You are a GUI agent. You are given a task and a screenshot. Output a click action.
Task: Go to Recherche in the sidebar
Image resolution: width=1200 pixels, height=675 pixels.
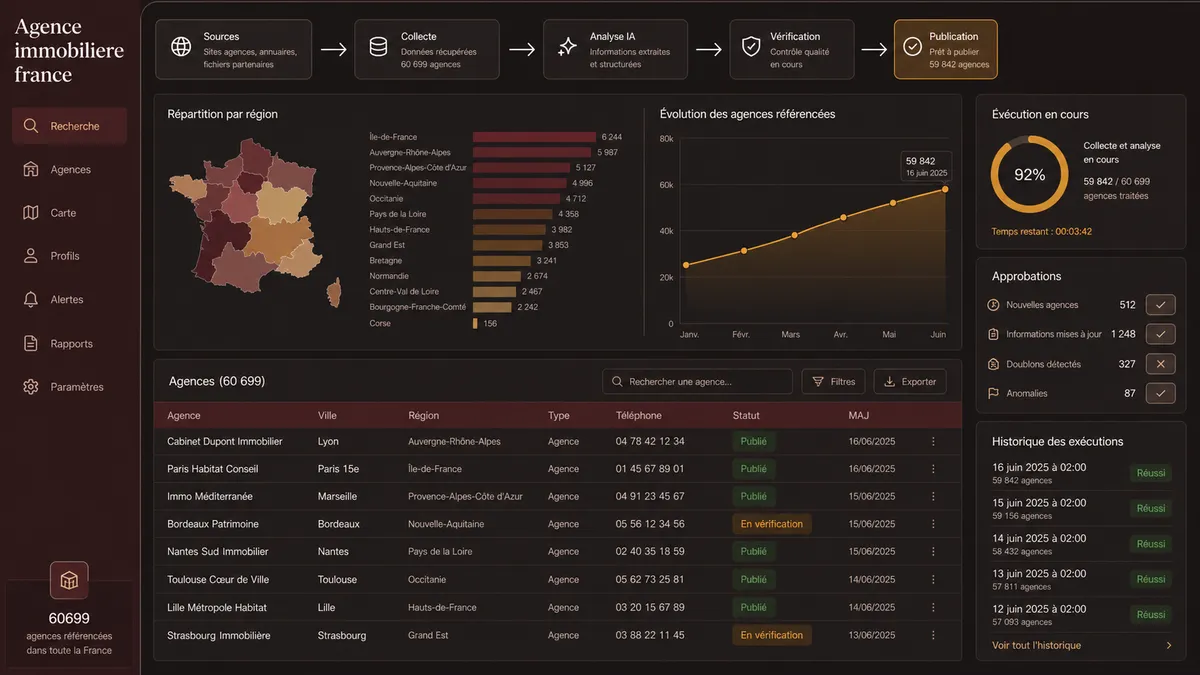(69, 126)
